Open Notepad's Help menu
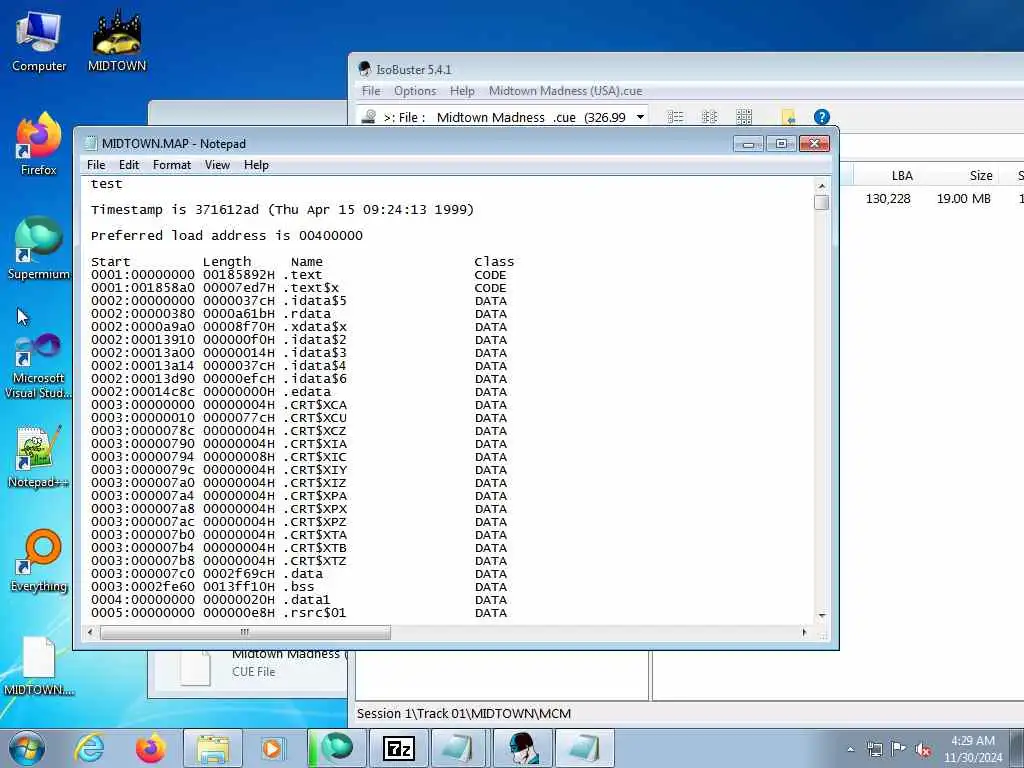Viewport: 1024px width, 768px height. [256, 165]
